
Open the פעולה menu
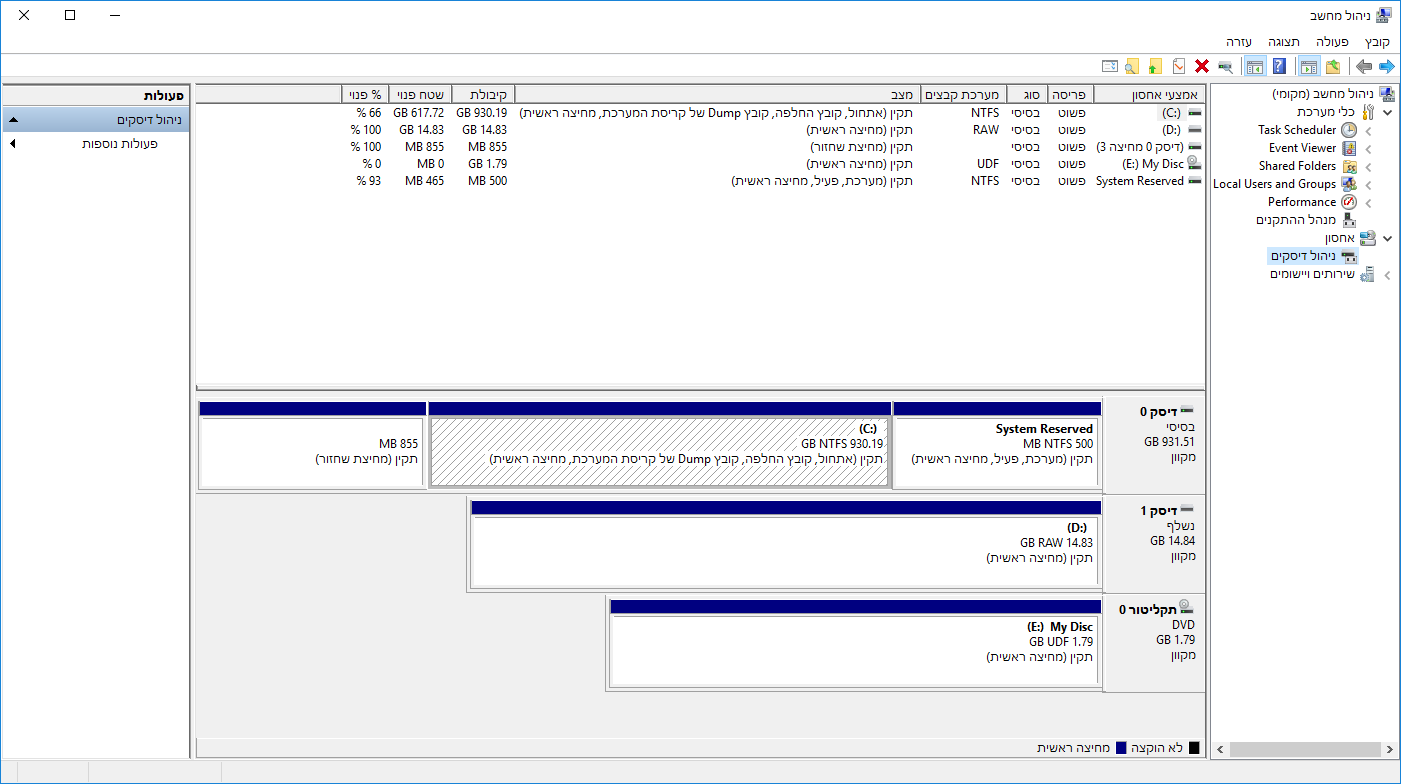(x=1332, y=42)
